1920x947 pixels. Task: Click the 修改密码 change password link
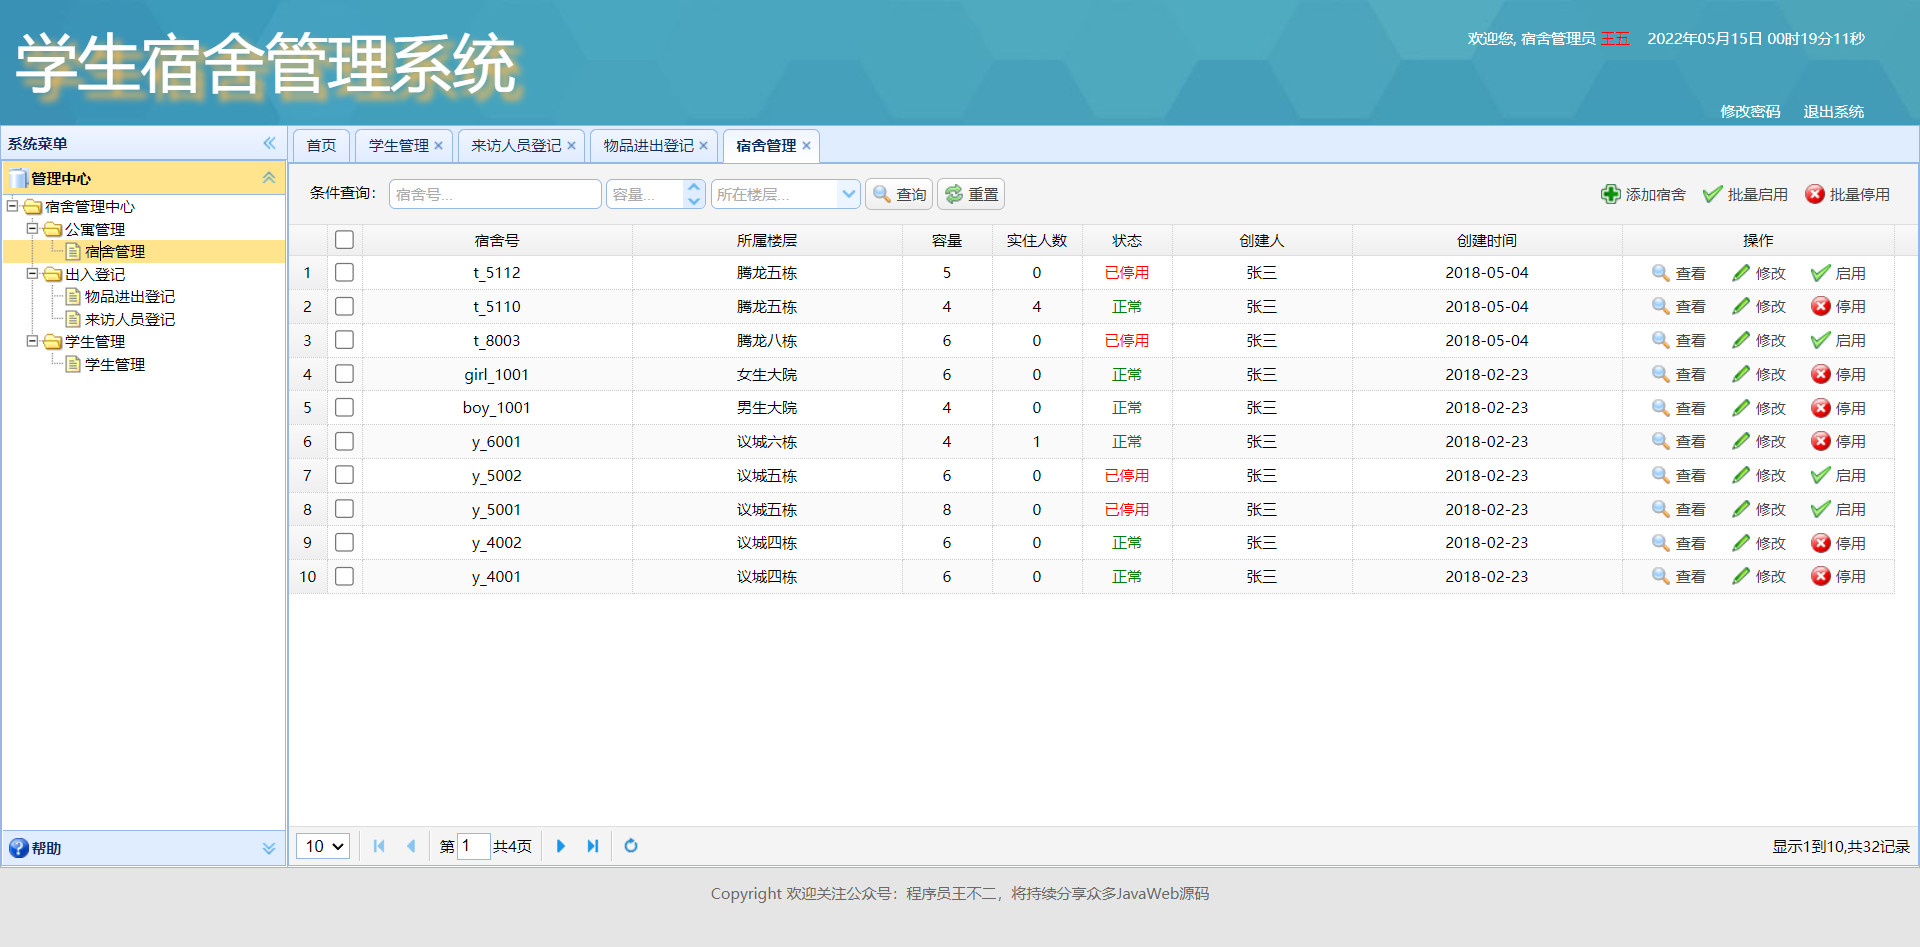[1749, 111]
